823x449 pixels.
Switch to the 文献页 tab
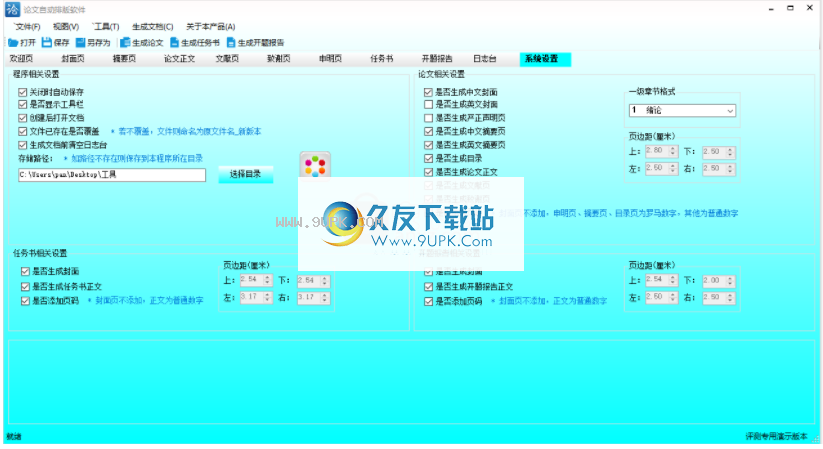(227, 59)
